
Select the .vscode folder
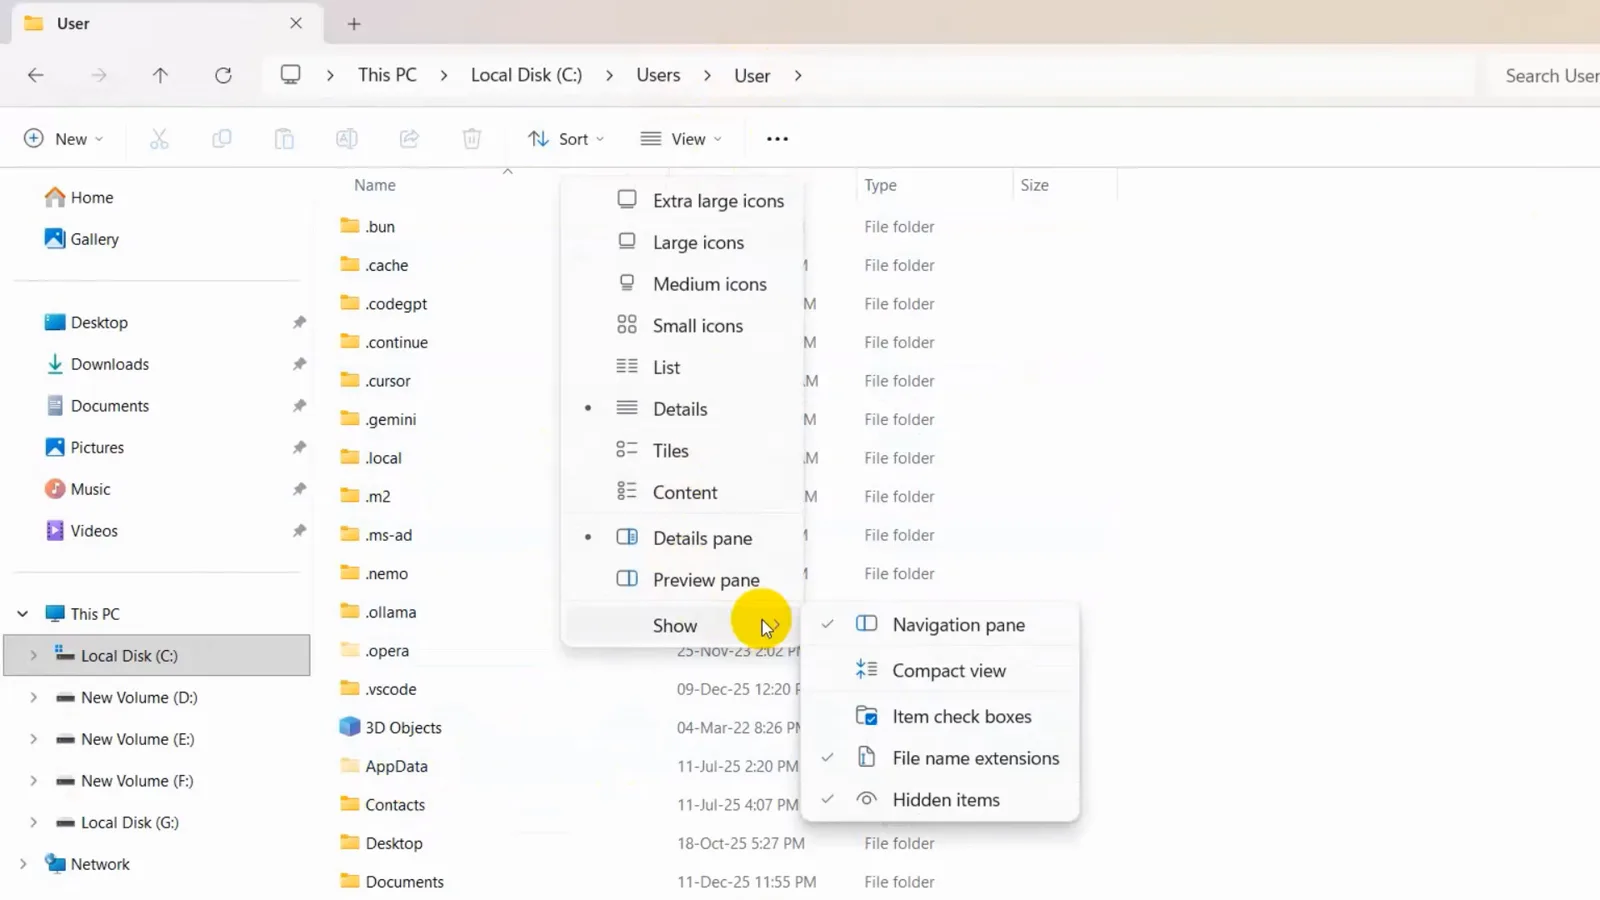(x=378, y=689)
